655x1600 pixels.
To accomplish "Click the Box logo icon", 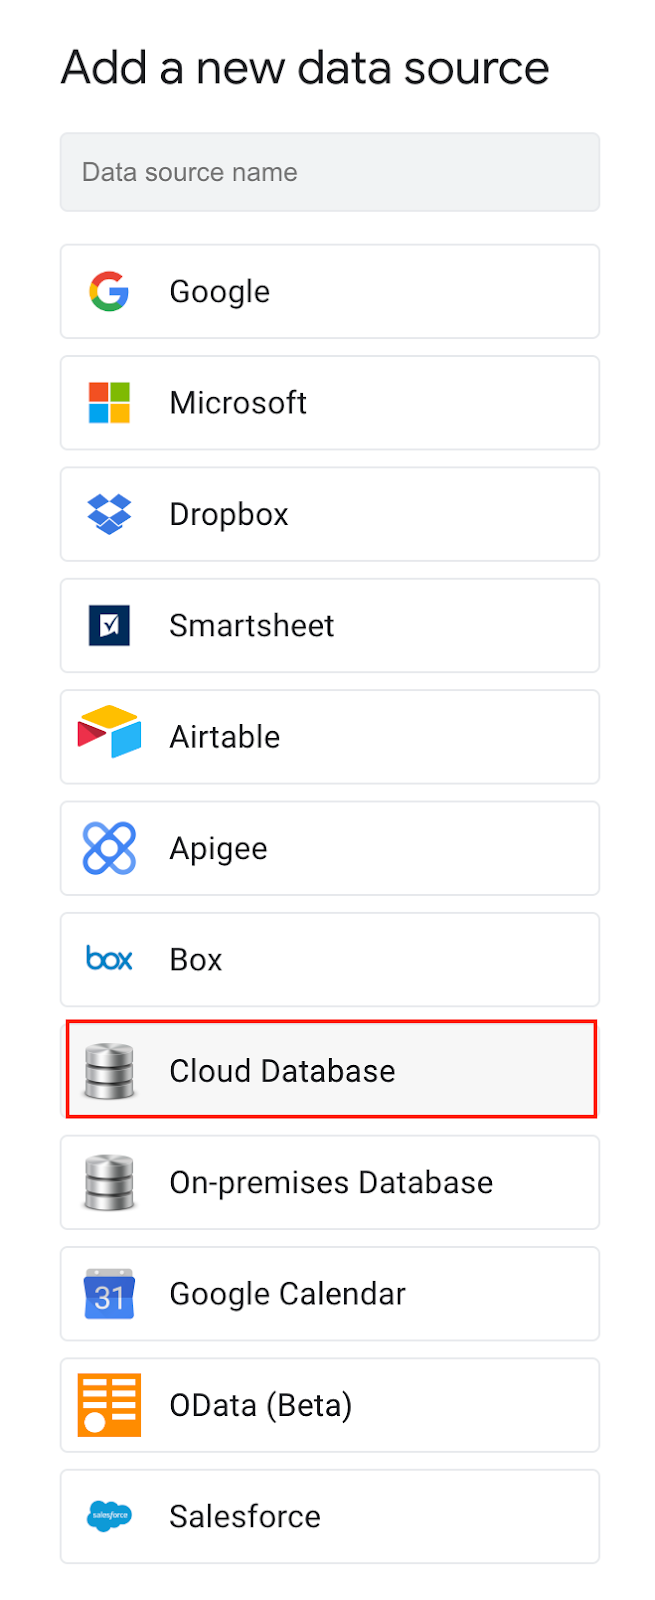I will tap(109, 959).
